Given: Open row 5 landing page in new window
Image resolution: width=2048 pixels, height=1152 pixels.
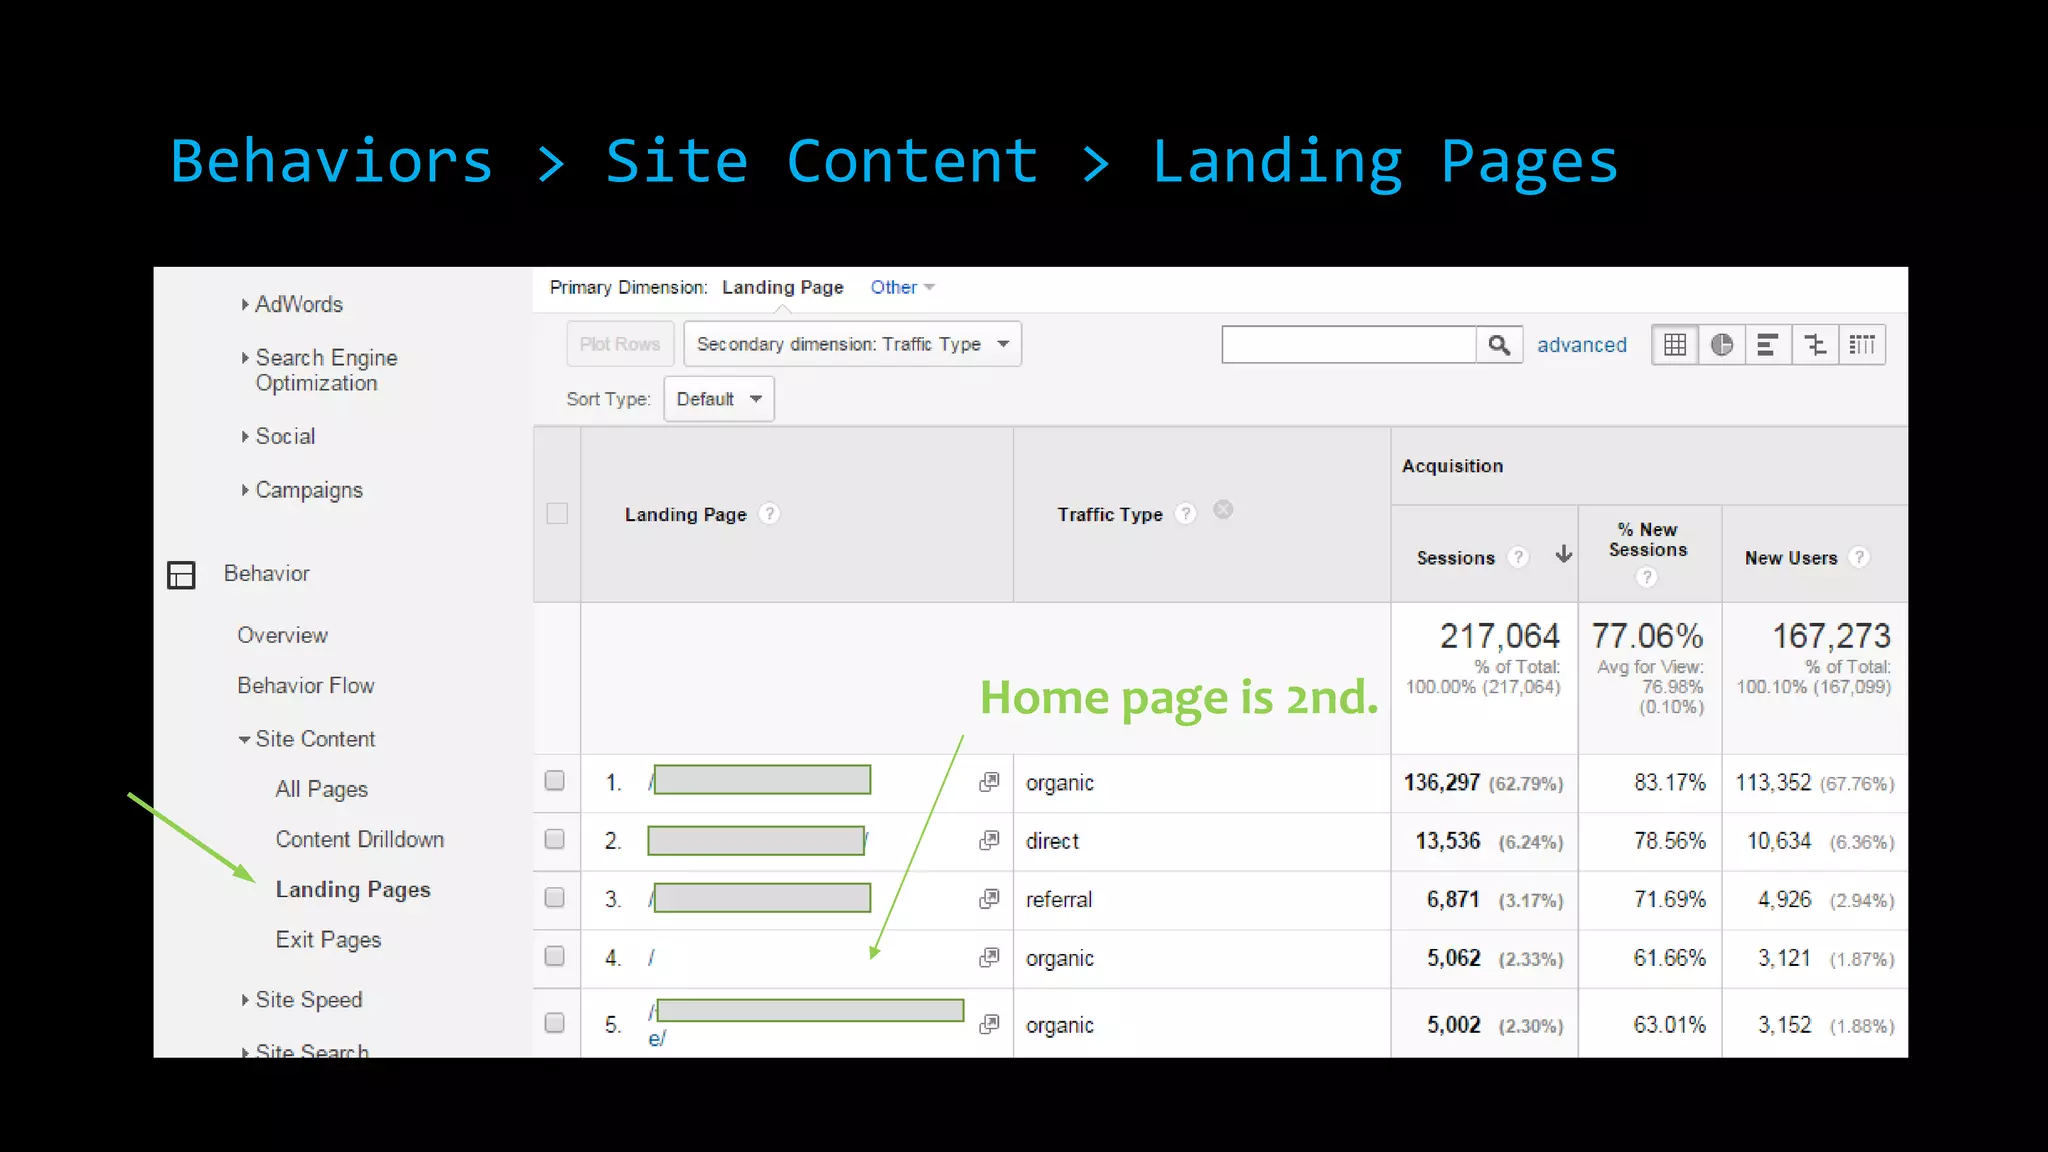Looking at the screenshot, I should click(989, 1024).
